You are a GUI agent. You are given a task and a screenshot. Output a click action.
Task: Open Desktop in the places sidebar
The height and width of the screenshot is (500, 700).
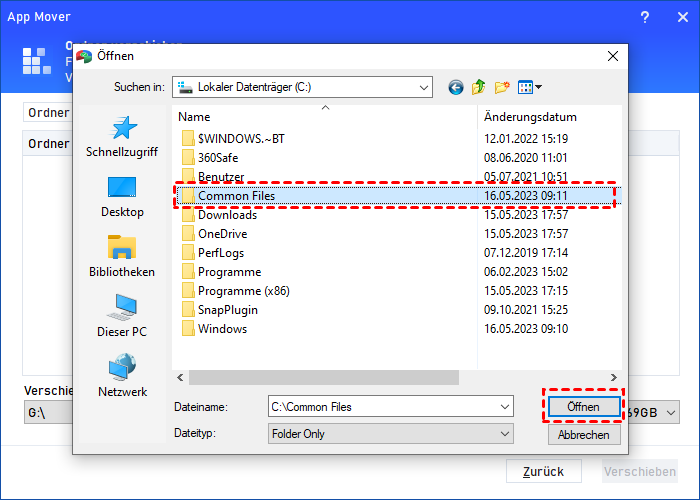click(x=122, y=197)
